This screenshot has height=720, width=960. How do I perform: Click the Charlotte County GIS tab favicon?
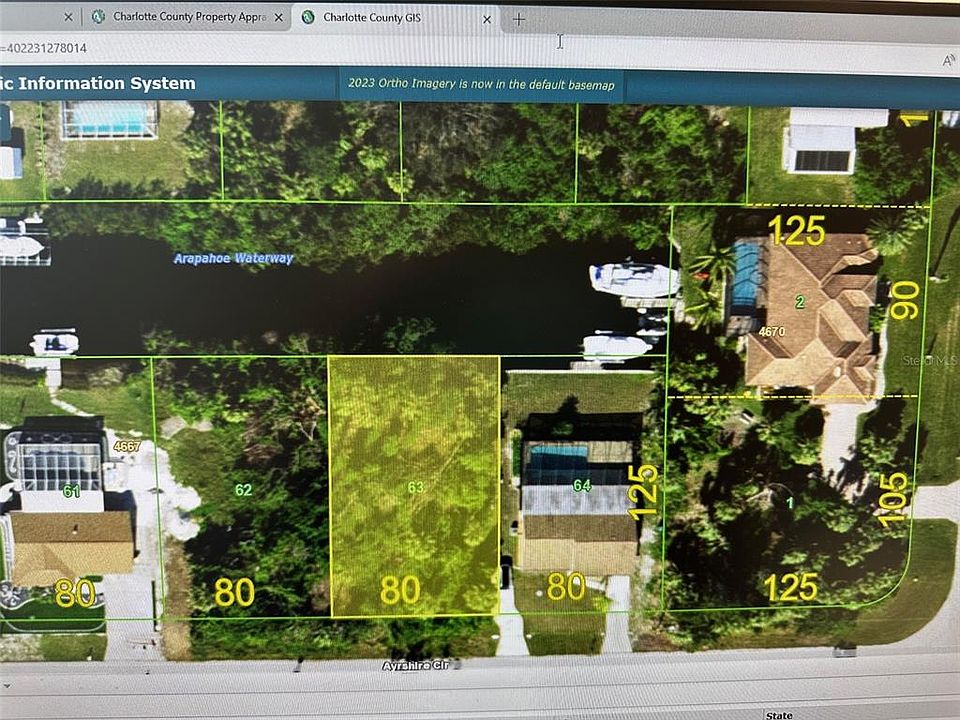pos(308,17)
